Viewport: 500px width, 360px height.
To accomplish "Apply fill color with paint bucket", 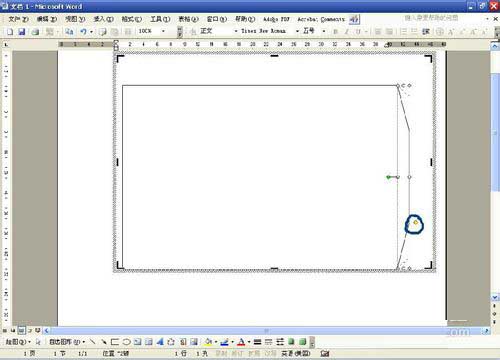I will click(x=209, y=342).
